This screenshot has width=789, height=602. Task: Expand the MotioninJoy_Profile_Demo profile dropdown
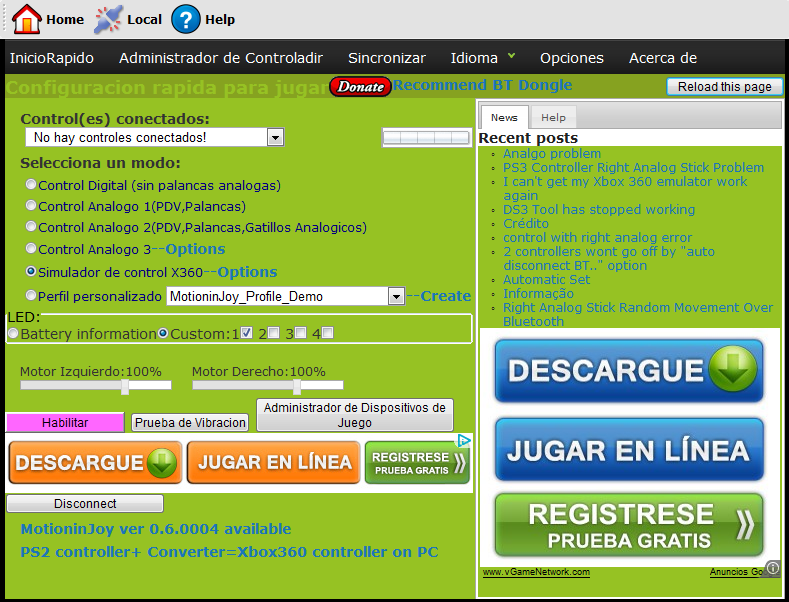(396, 296)
